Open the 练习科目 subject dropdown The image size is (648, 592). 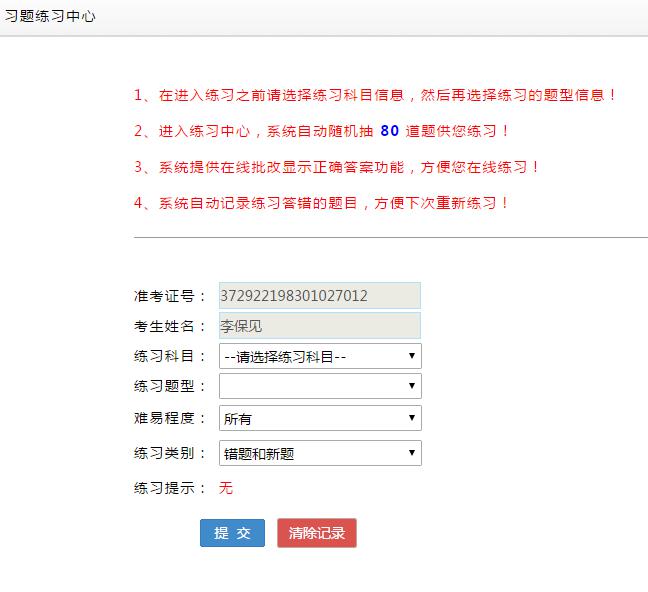[x=320, y=356]
